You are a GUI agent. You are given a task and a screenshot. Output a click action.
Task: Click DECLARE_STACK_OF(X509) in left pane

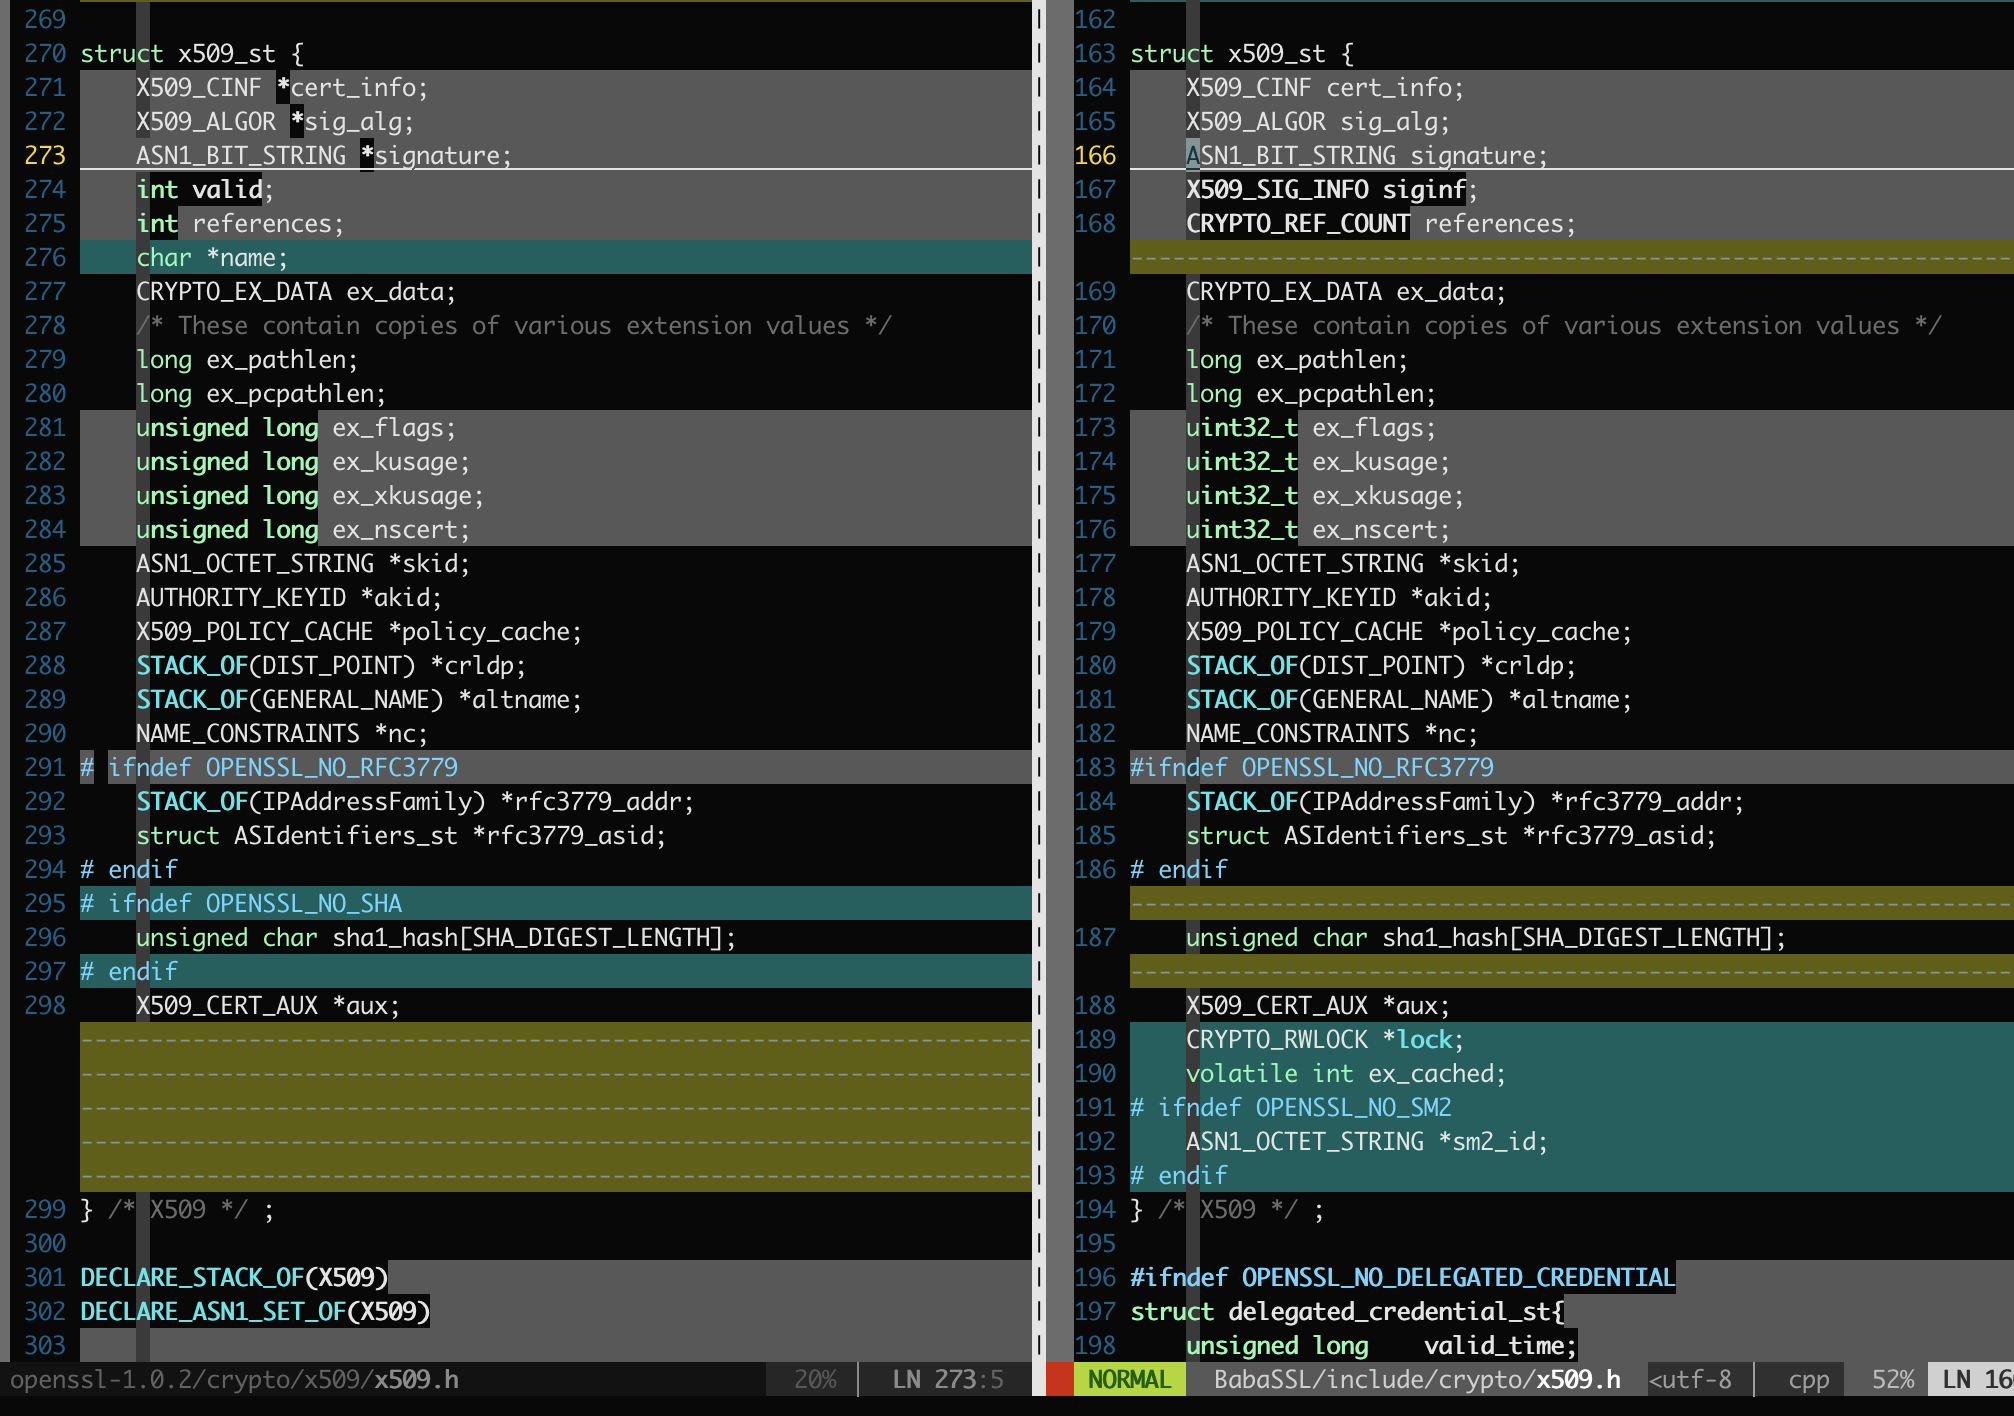234,1278
